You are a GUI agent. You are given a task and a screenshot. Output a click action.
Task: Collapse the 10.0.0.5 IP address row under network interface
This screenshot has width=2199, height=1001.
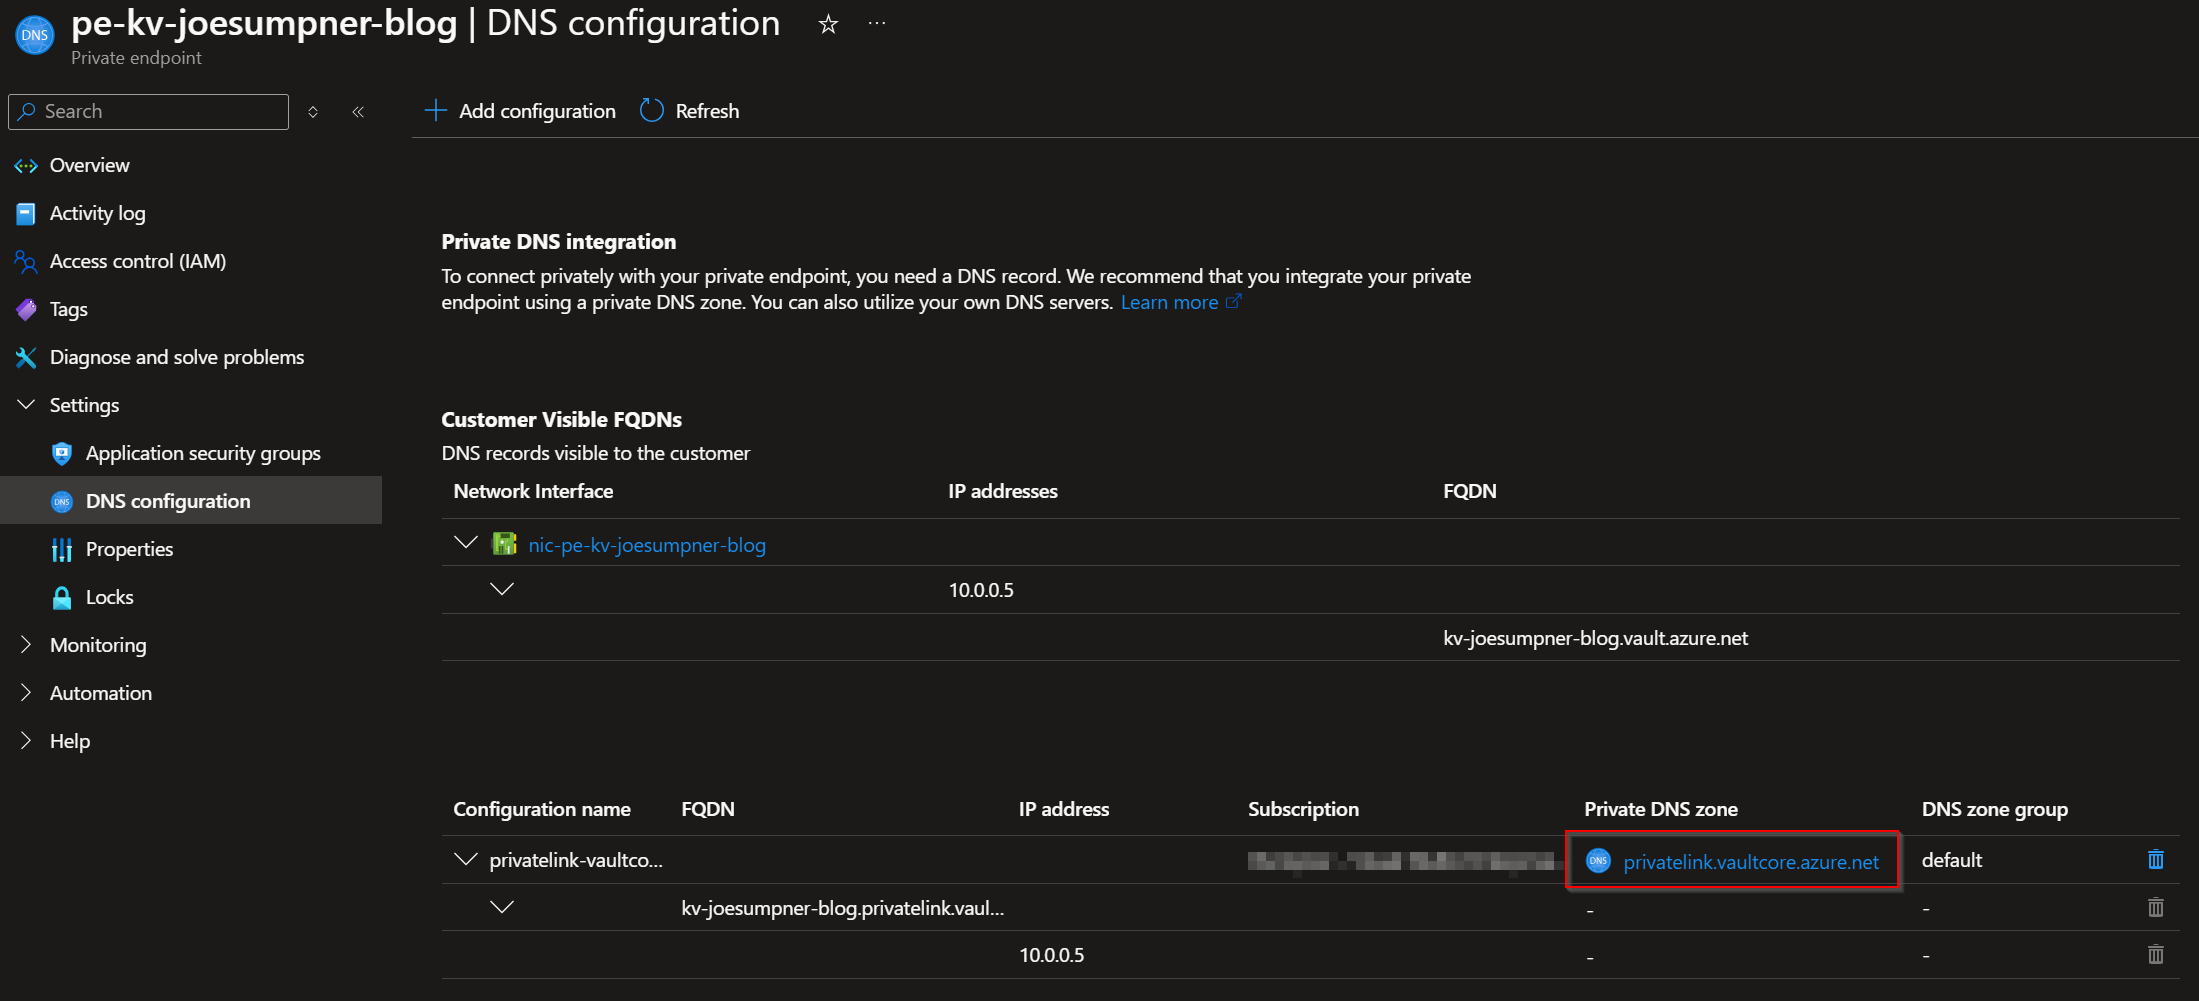pos(502,590)
